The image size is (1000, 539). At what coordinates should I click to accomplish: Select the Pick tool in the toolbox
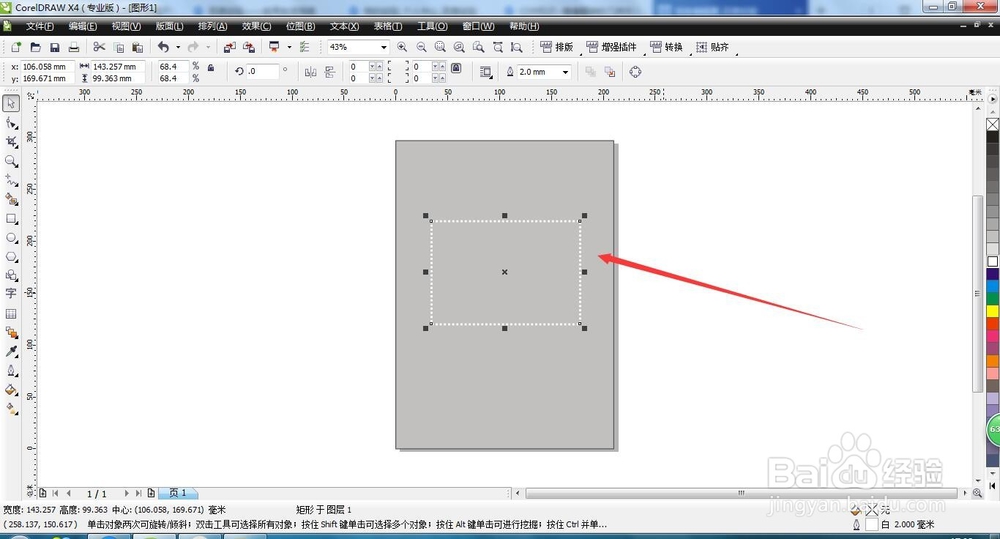point(11,103)
